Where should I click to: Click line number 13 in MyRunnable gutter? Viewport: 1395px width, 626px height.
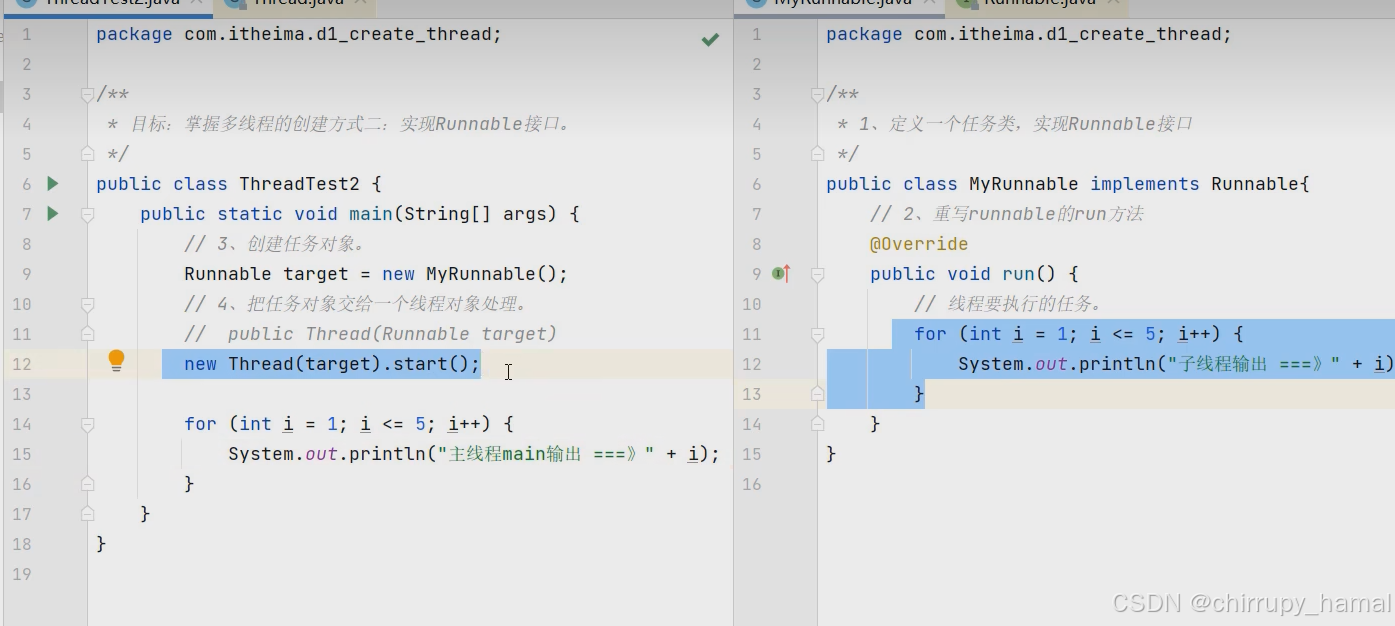[751, 394]
